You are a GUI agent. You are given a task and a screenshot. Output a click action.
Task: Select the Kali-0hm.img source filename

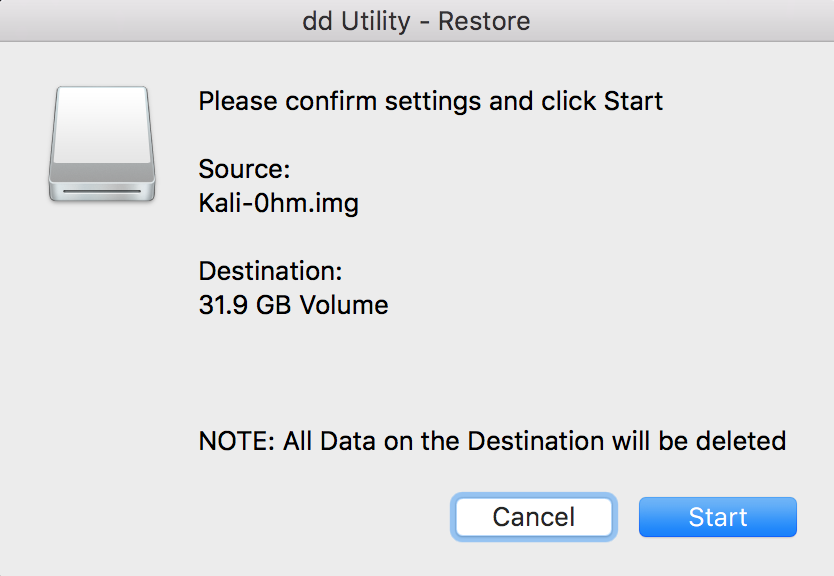279,204
